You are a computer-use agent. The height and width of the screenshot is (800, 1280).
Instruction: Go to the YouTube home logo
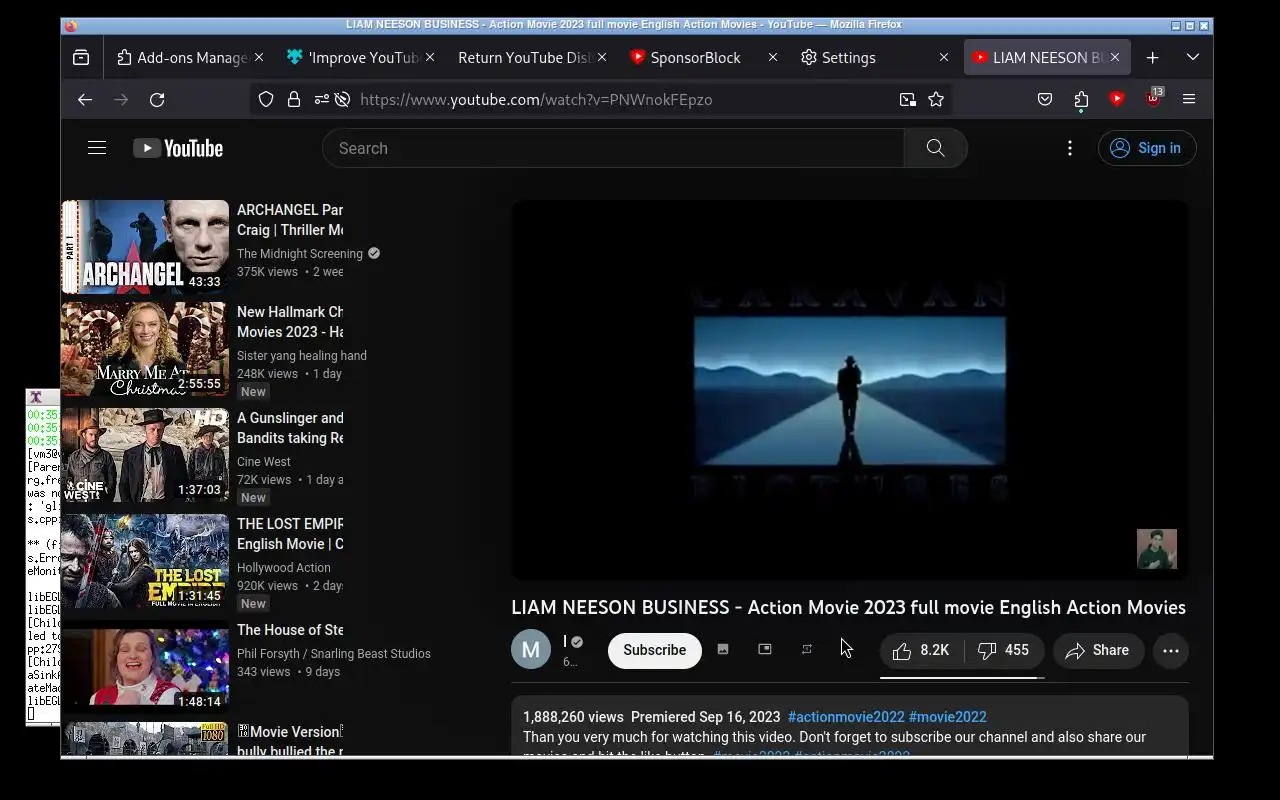[178, 148]
